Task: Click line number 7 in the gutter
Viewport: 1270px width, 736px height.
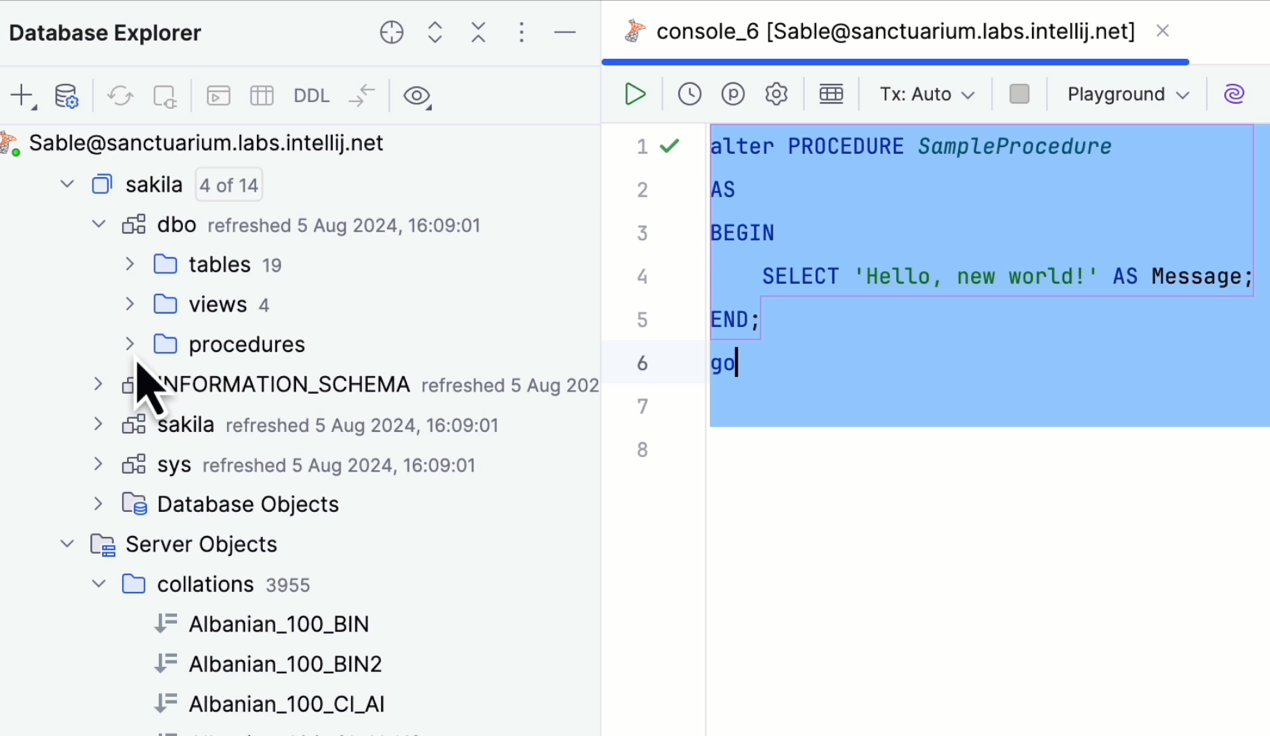Action: (x=642, y=406)
